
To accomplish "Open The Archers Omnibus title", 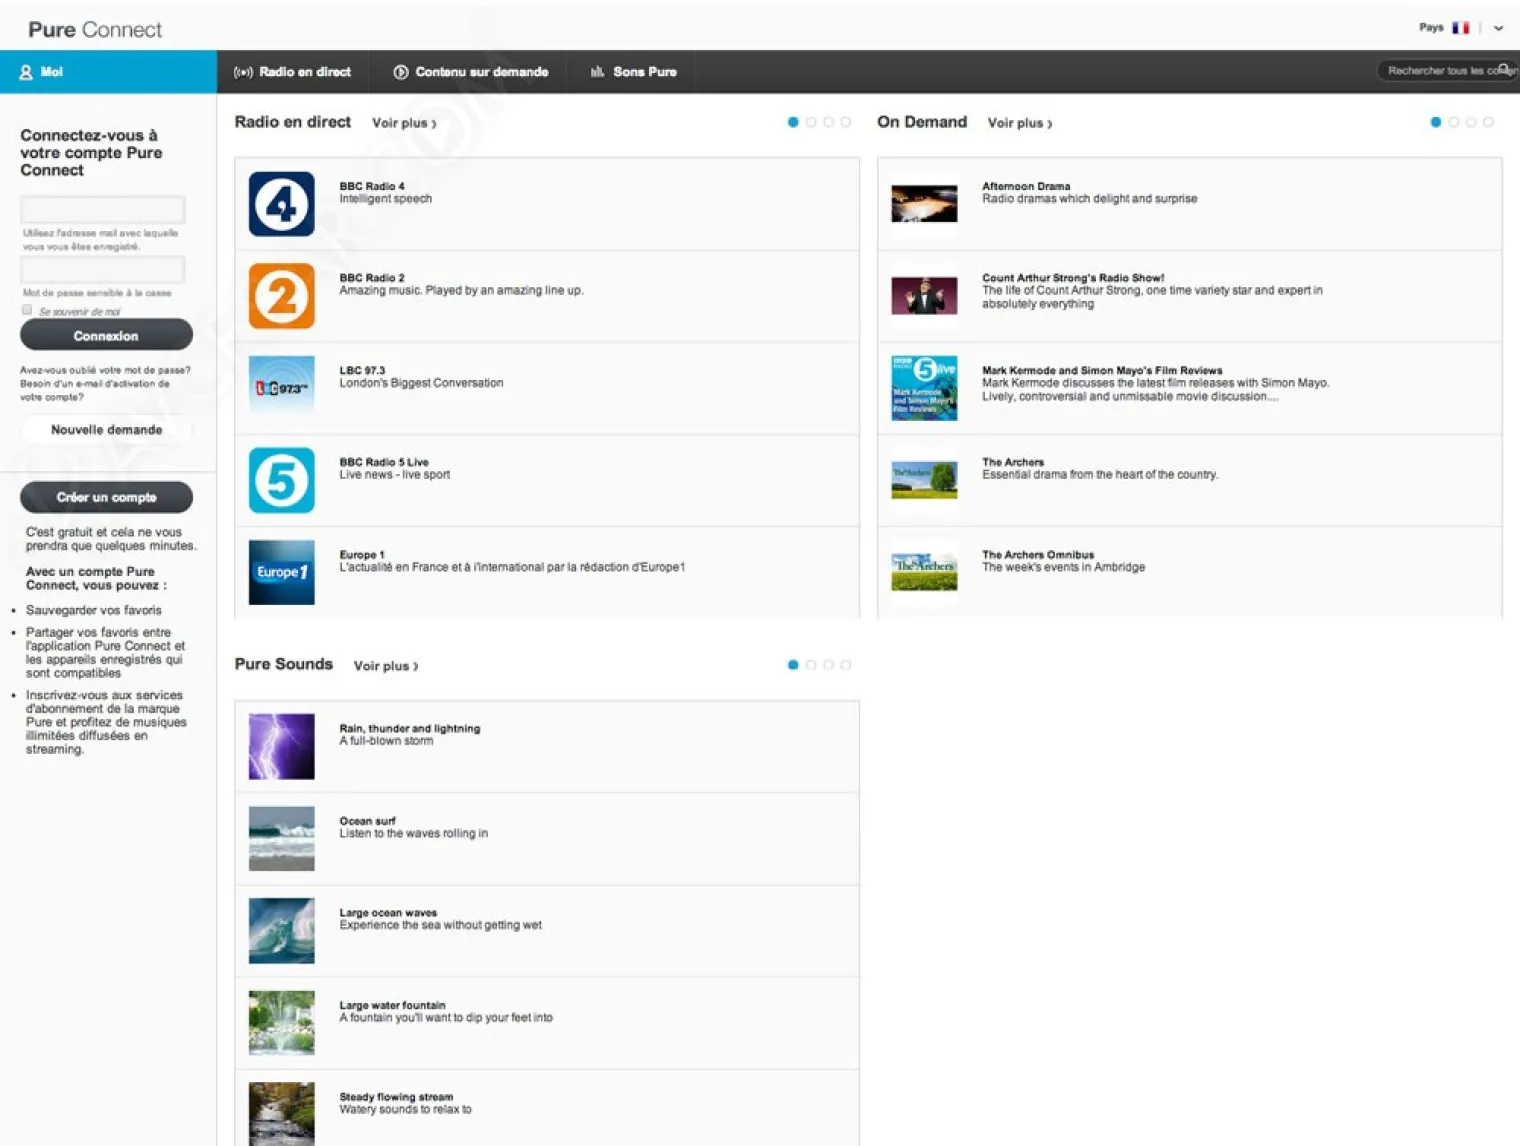I will (x=1038, y=554).
